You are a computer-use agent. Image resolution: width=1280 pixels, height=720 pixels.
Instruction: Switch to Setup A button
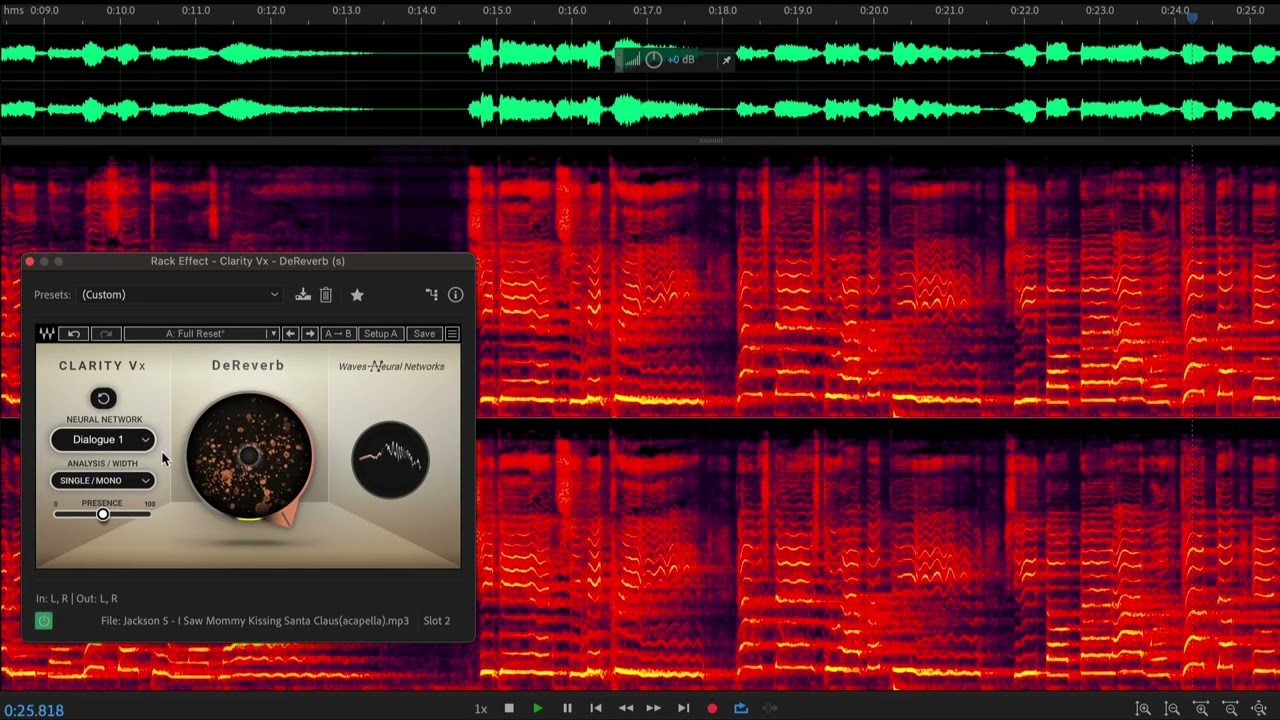[x=380, y=333]
